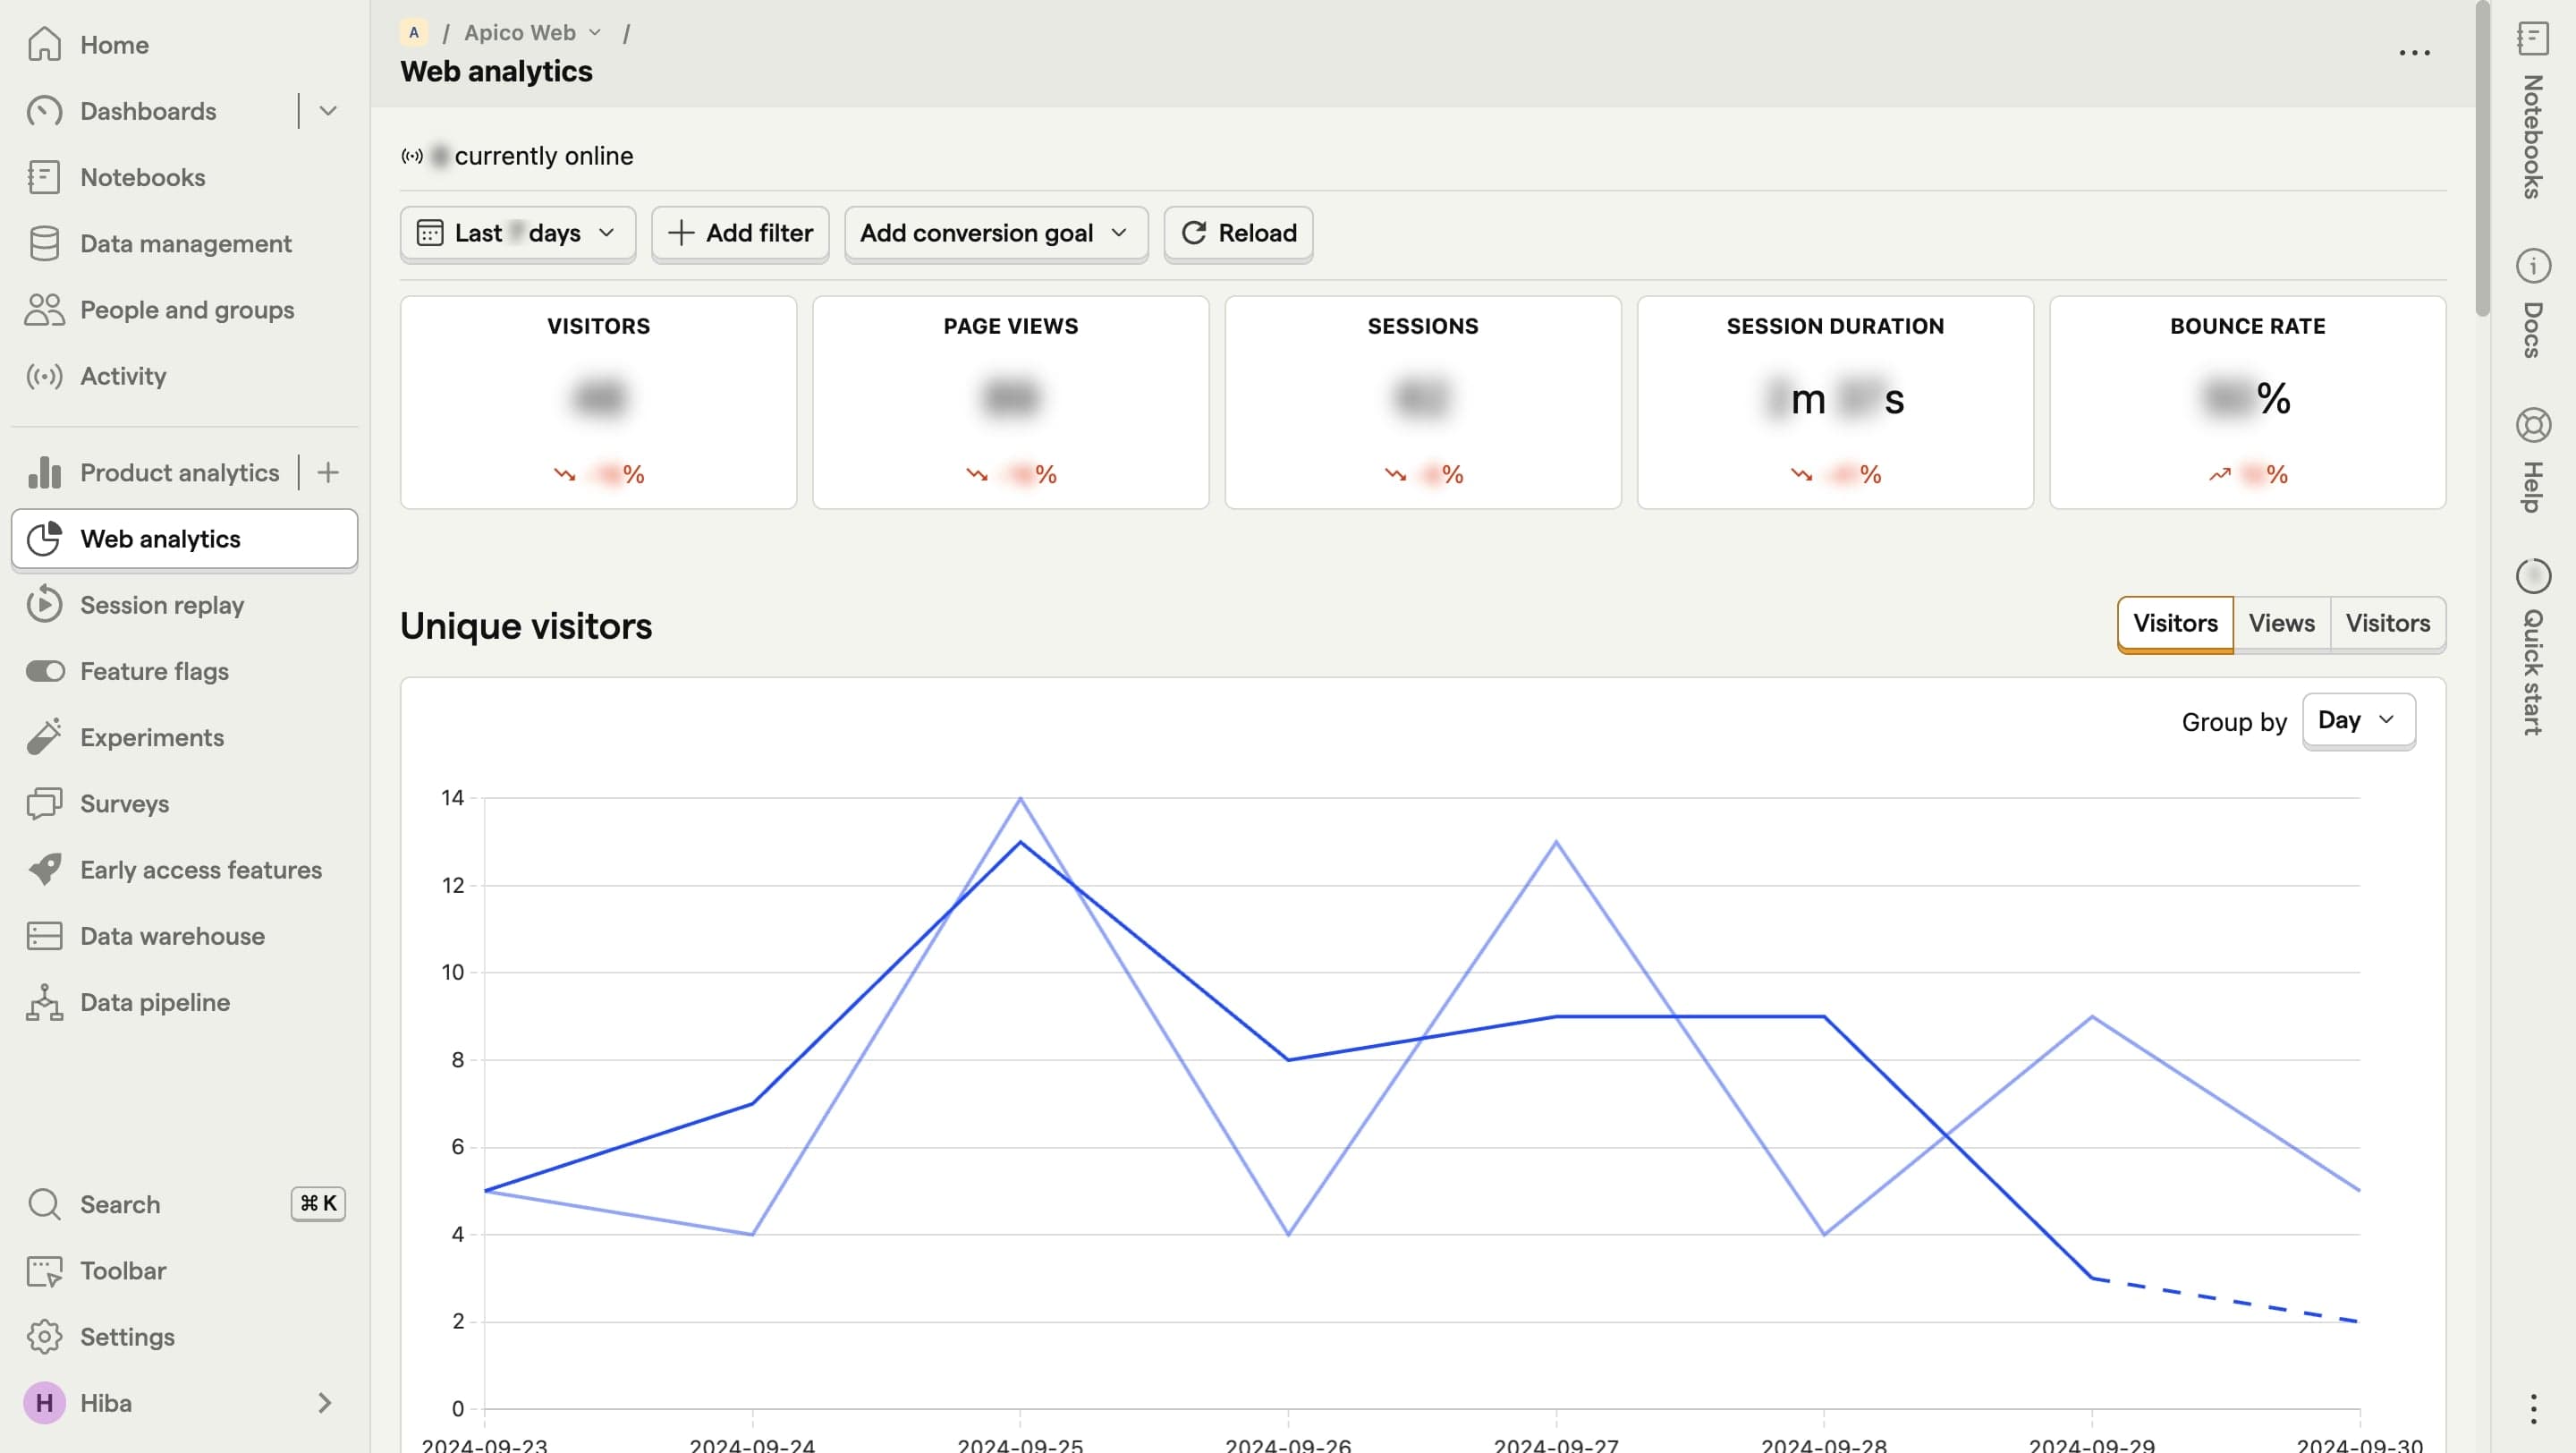Open Settings

pos(185,1337)
